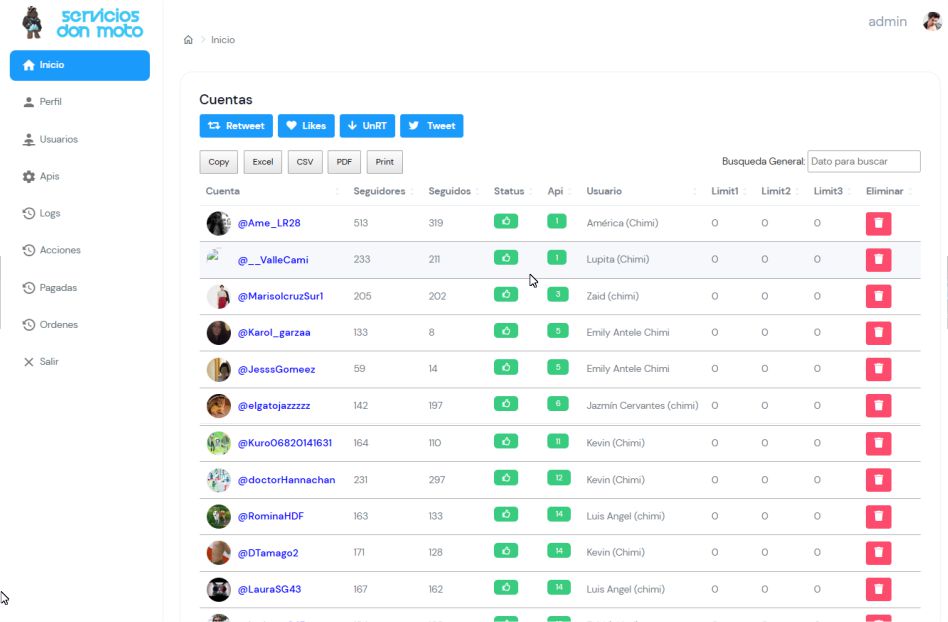Toggle status badge for @doctorHannachan

click(506, 478)
